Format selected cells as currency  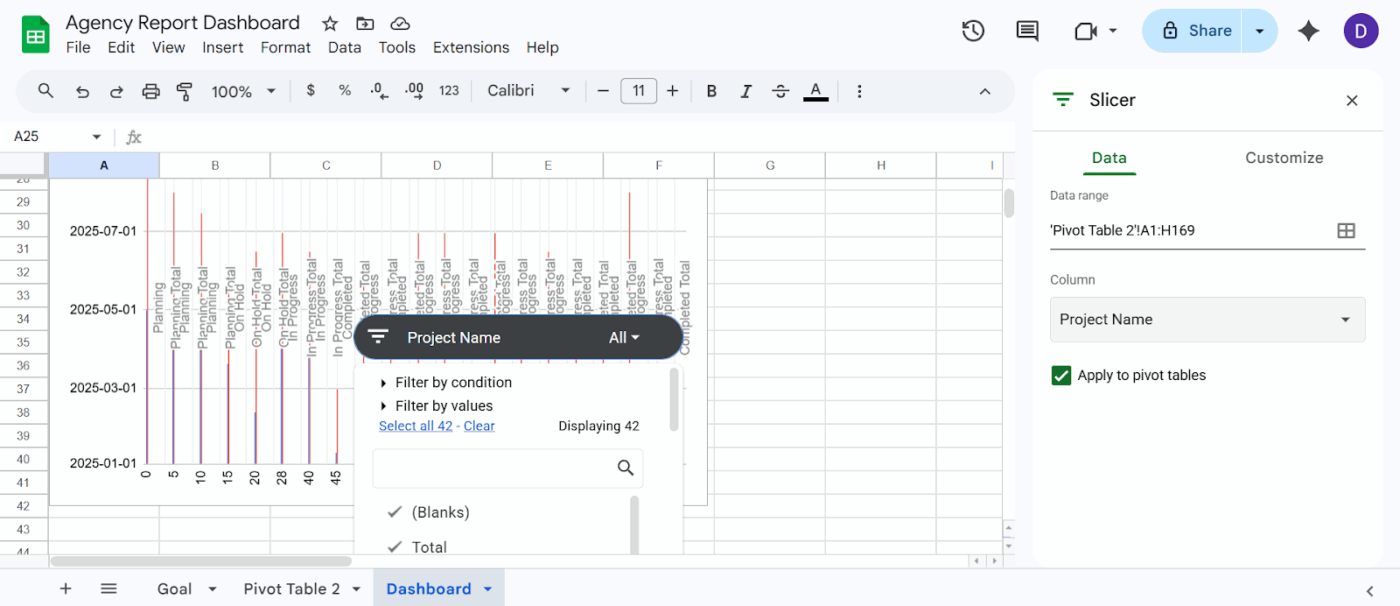(310, 90)
